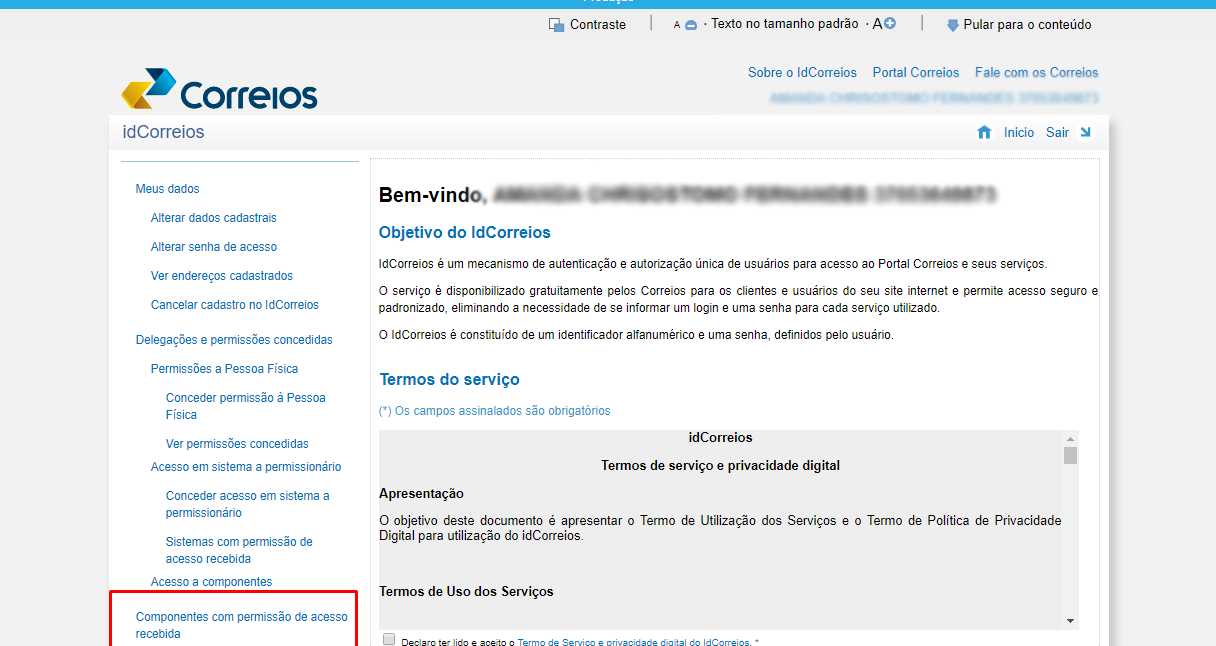The height and width of the screenshot is (646, 1216).
Task: Open Meus dados in the sidebar
Action: (167, 188)
